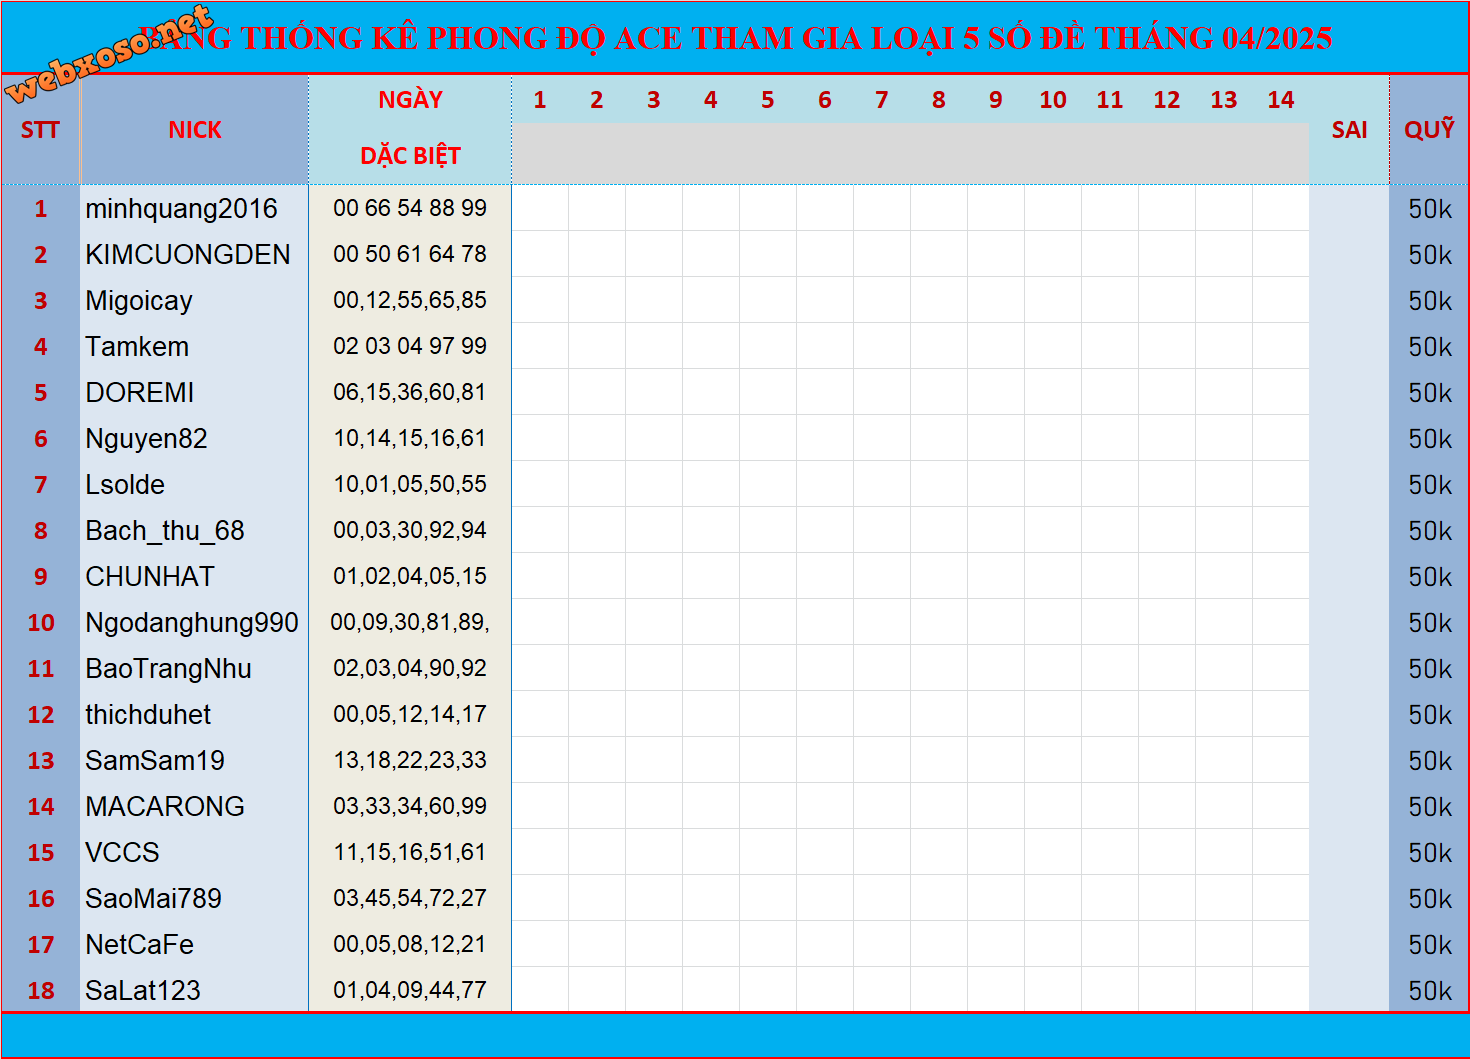Select nick SaoMai789

click(x=153, y=899)
